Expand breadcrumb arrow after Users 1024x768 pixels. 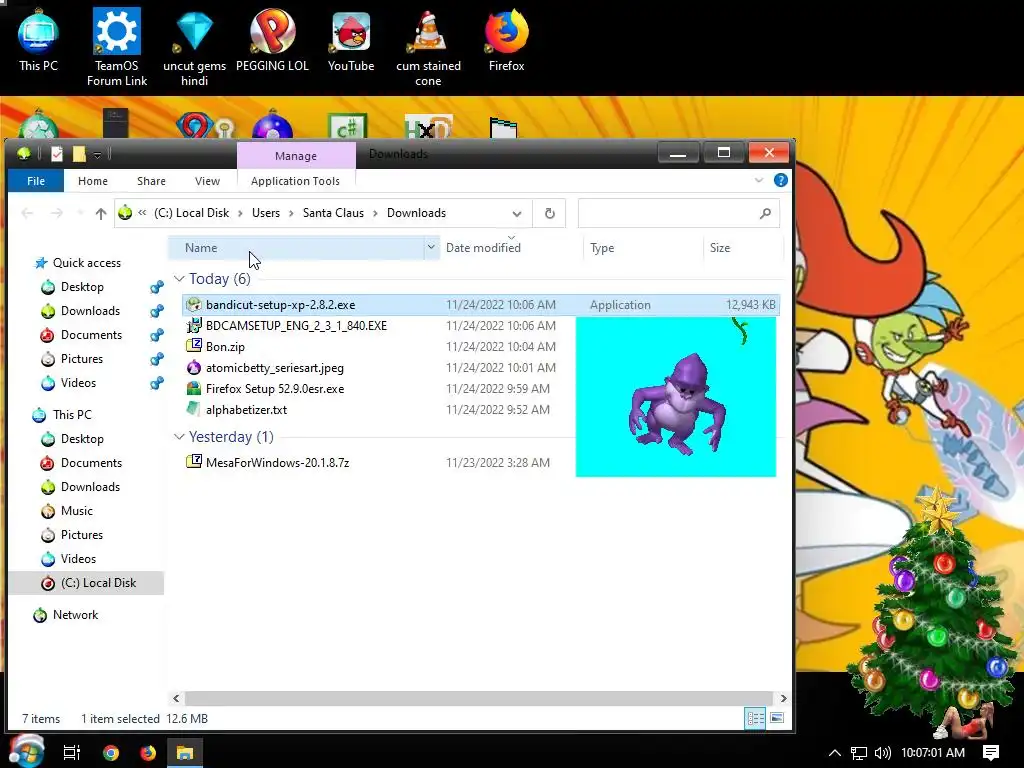coord(291,213)
